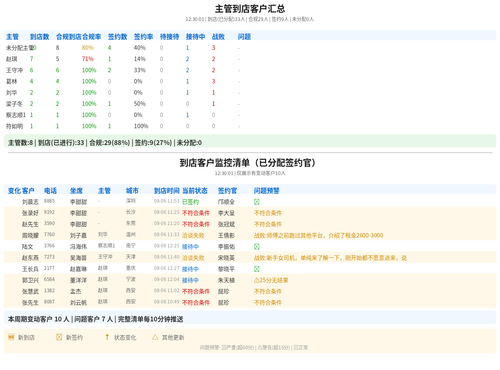This screenshot has width=500, height=370.
Task: Click the 50% sign rate value
Action: [x=140, y=104]
